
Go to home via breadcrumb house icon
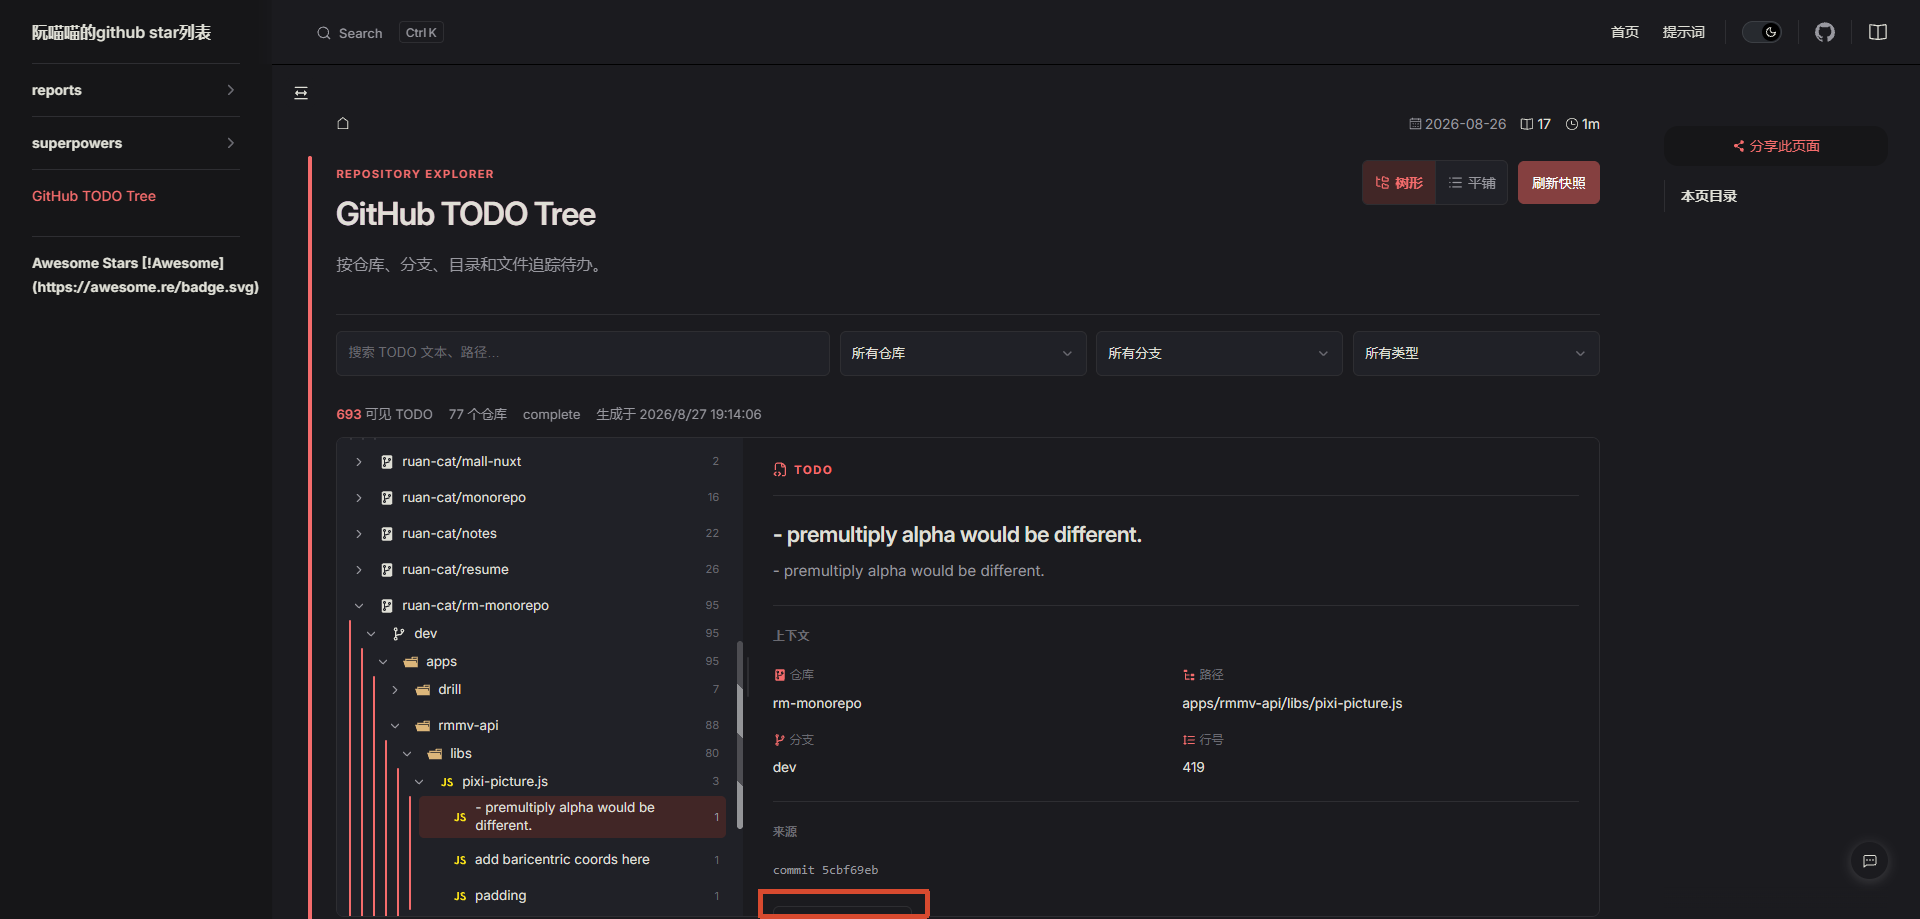pyautogui.click(x=343, y=123)
